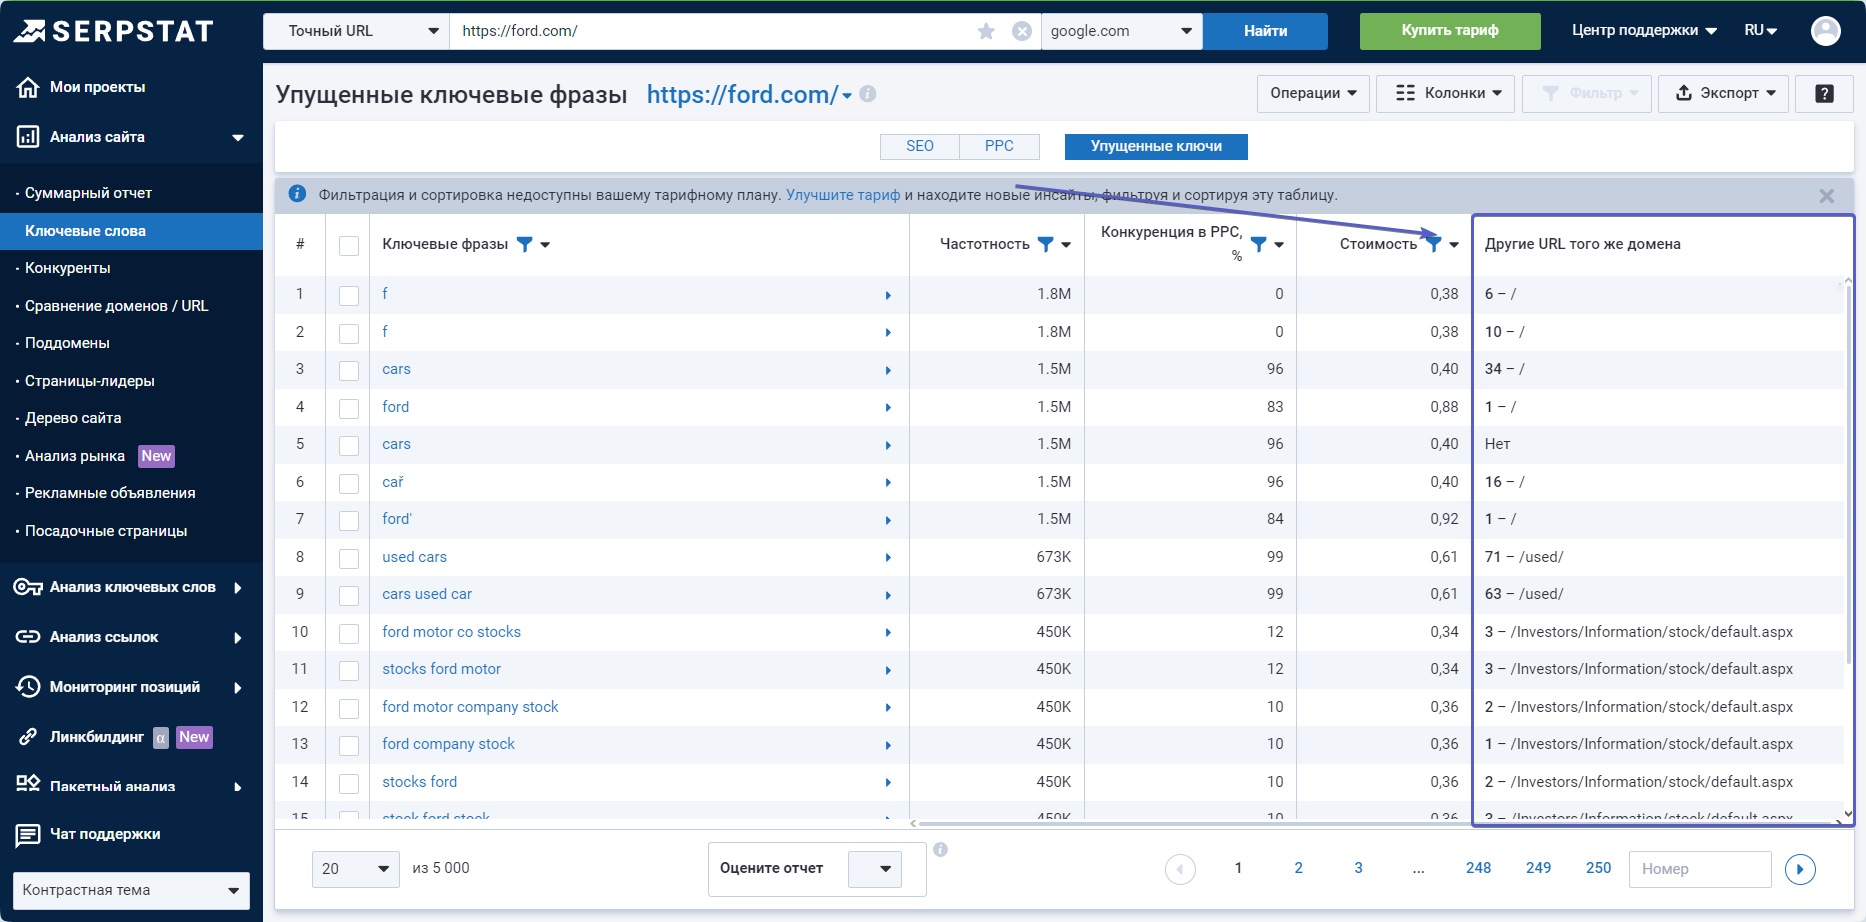This screenshot has height=922, width=1866.
Task: Click the favorite star icon in URL bar
Action: [986, 31]
